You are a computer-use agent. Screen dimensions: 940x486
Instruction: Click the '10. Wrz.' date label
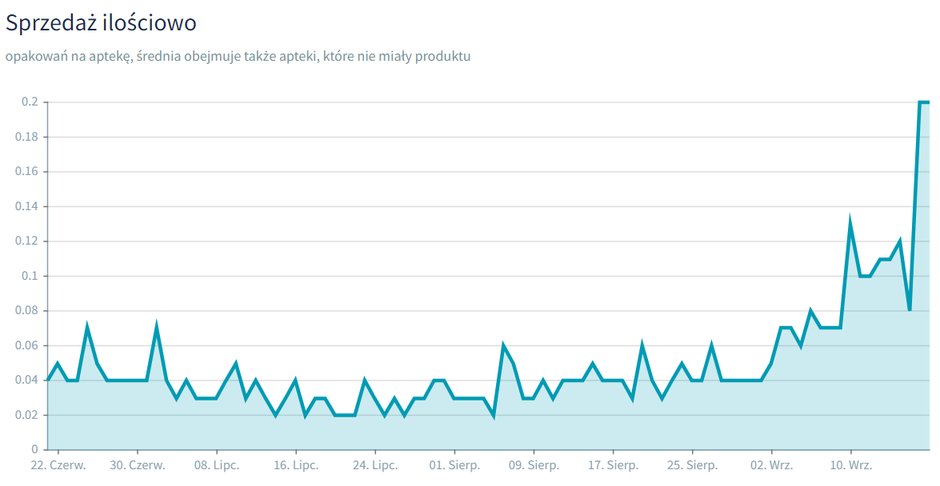tap(850, 466)
